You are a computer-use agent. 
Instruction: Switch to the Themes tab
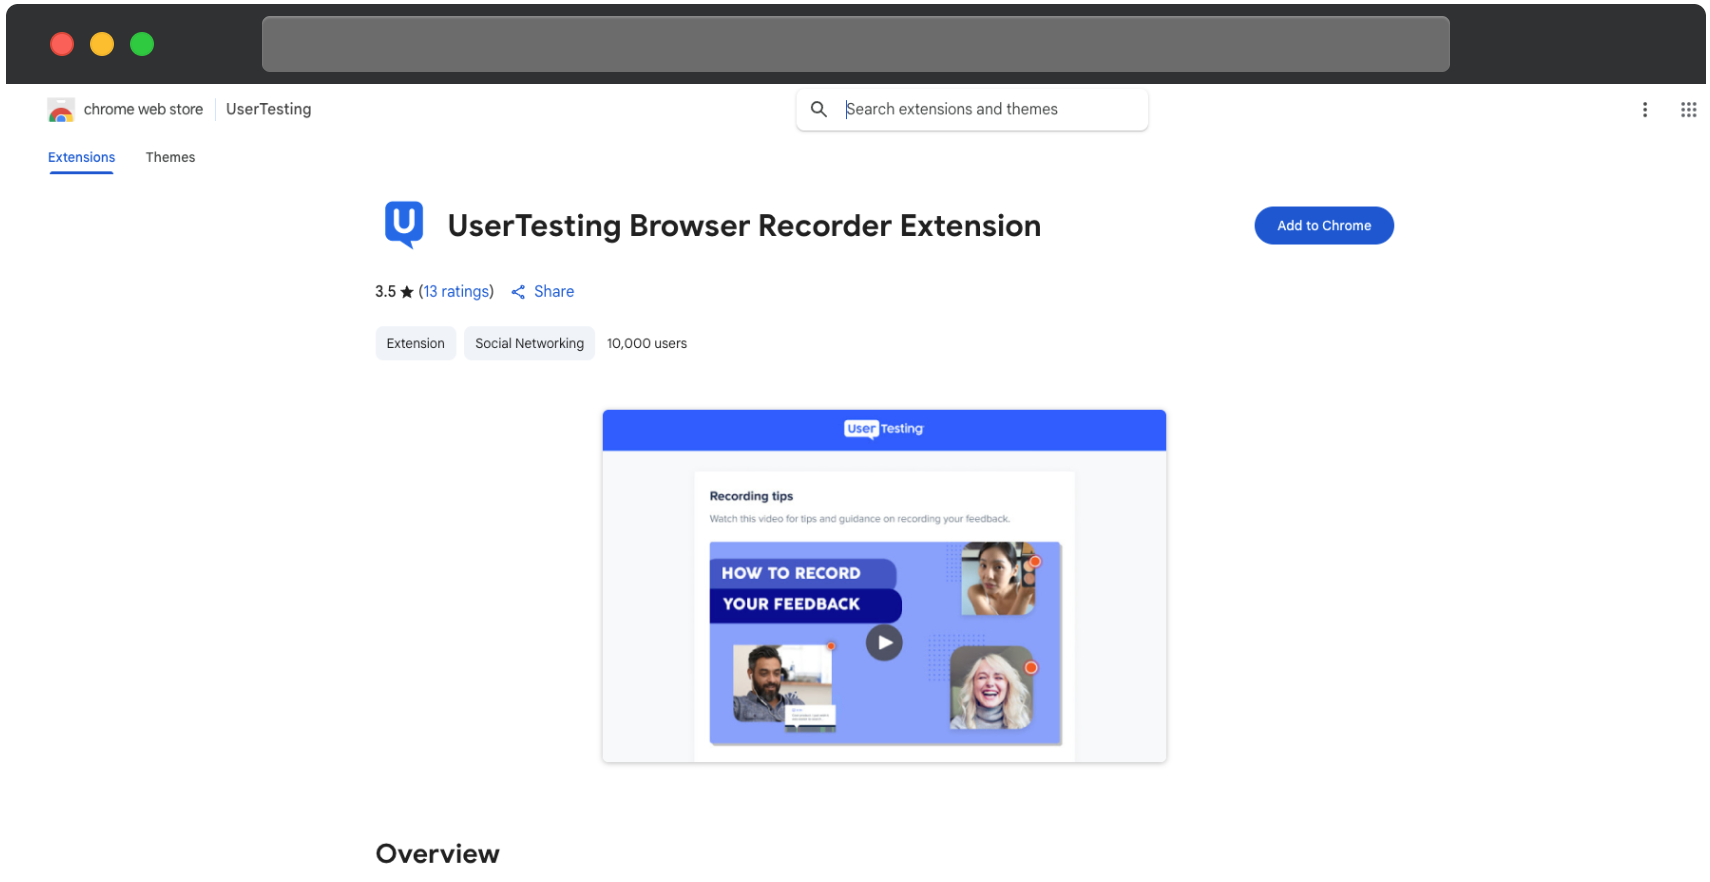click(170, 157)
